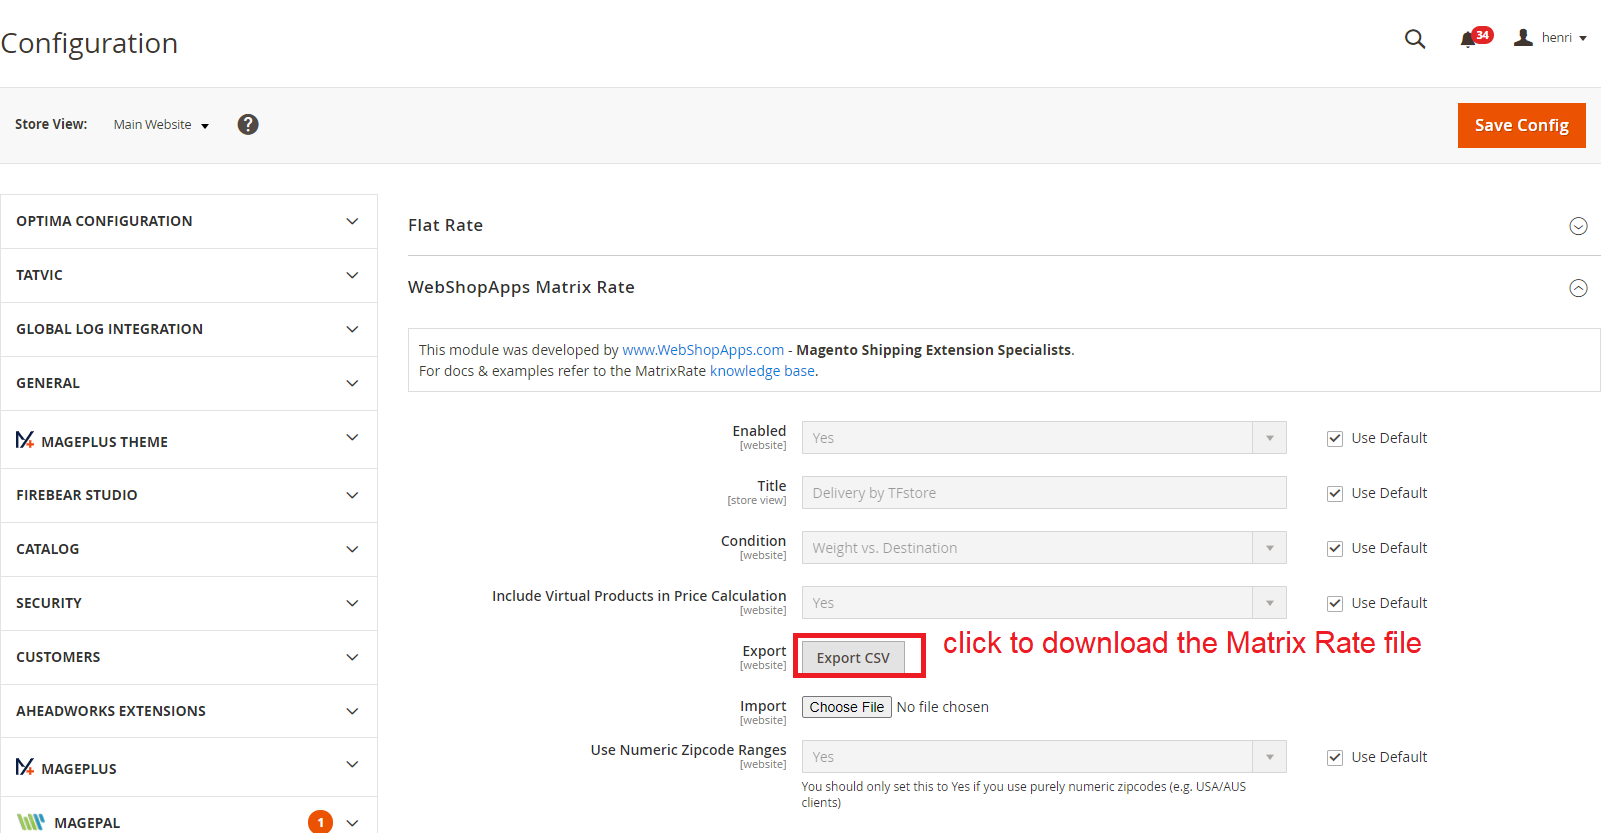Click the Store View label

[x=51, y=125]
